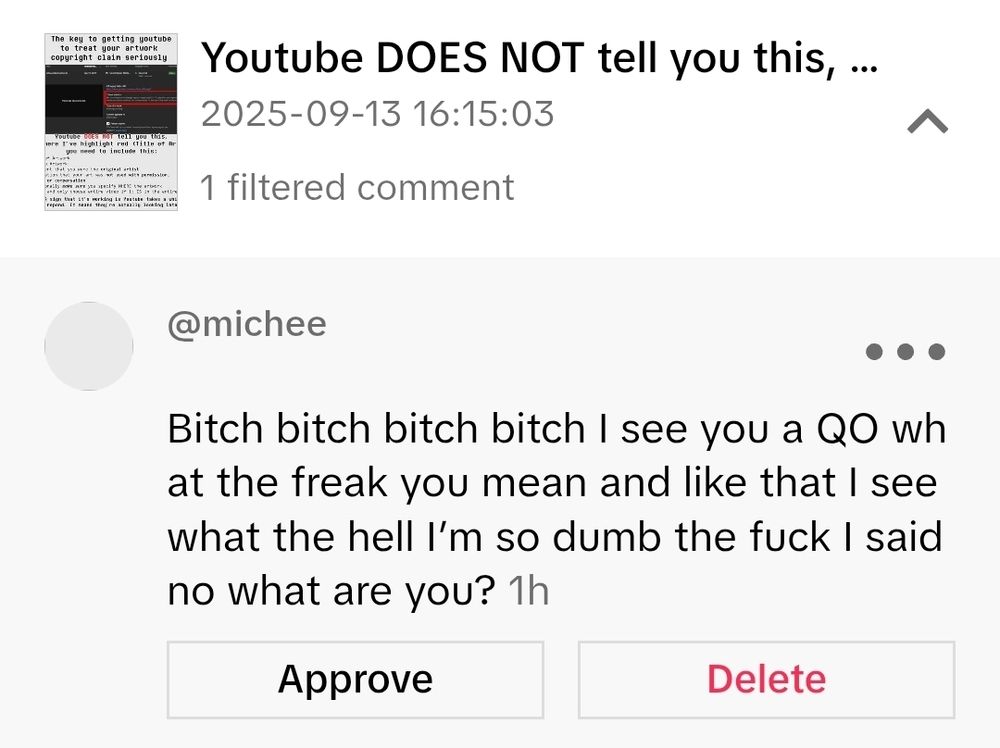Screen dimensions: 1000x748
Task: Tap the red-highlighted area inside the video thumbnail
Action: (x=140, y=98)
